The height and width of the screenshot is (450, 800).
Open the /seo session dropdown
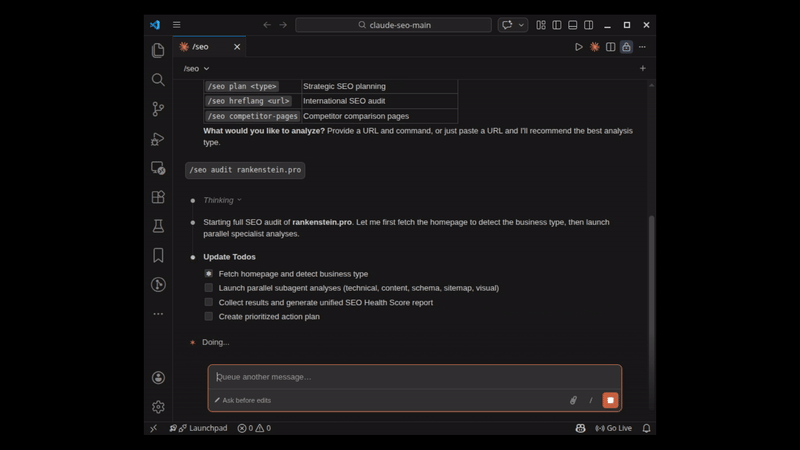tap(196, 68)
